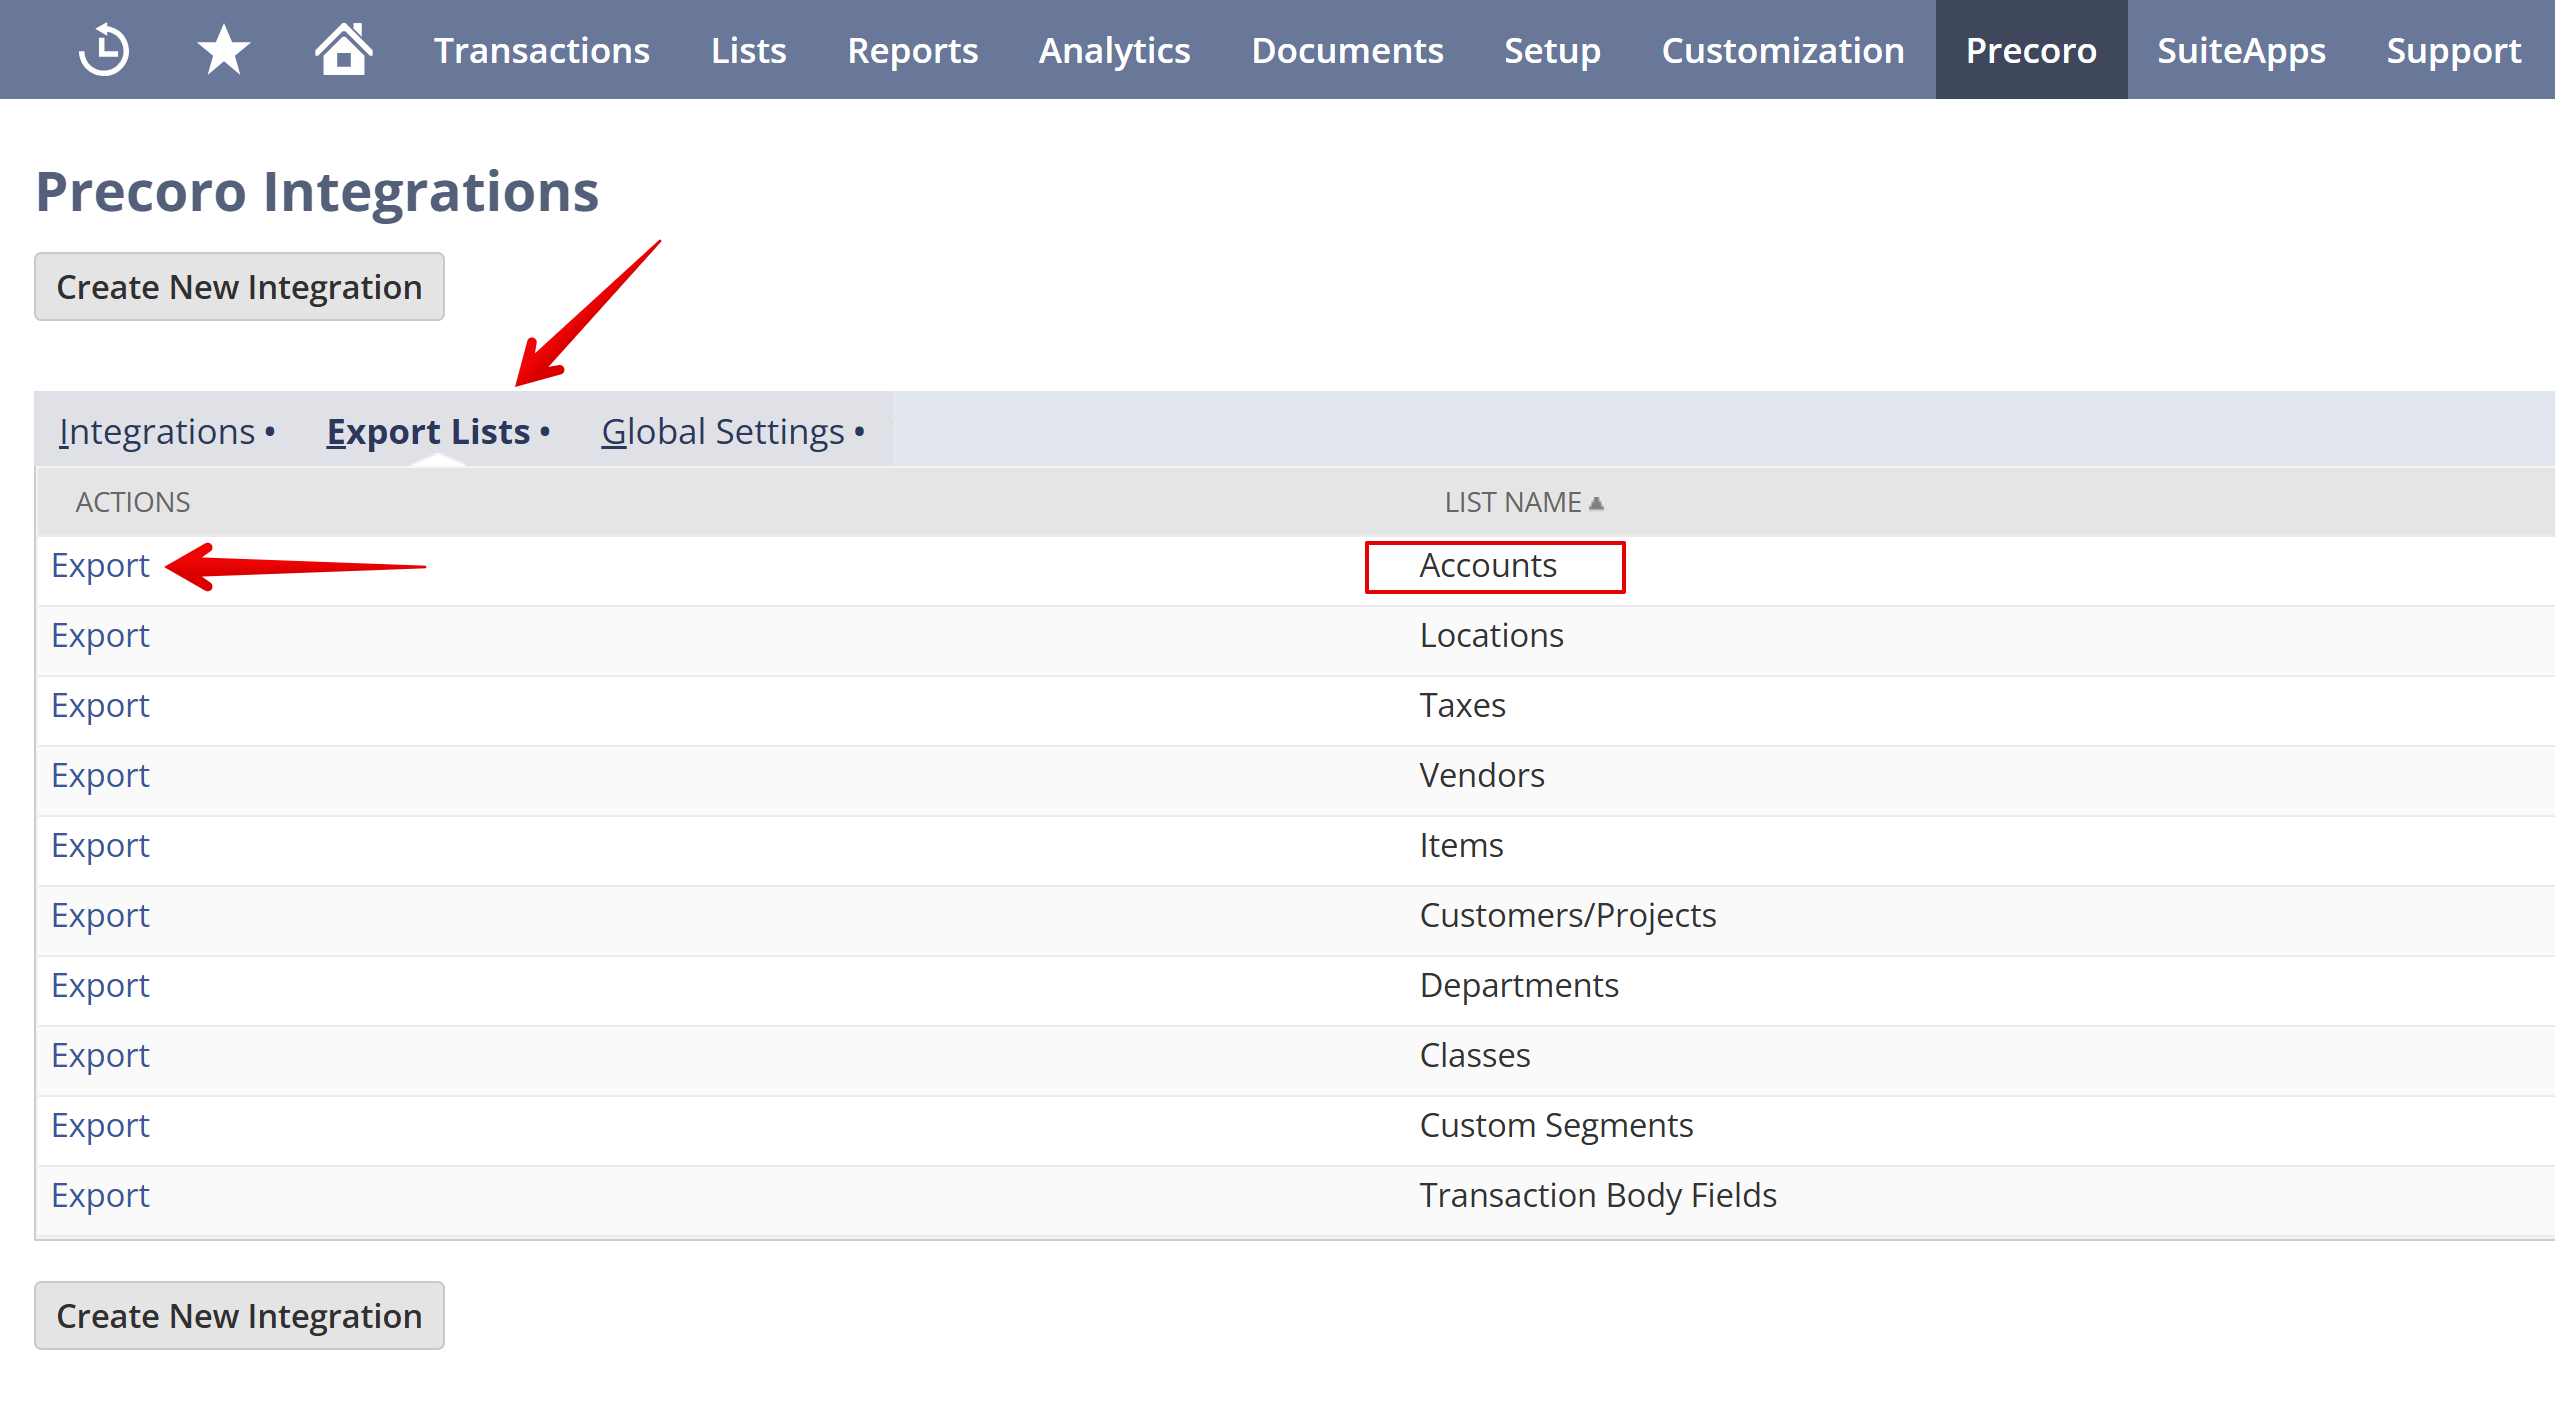This screenshot has height=1412, width=2555.
Task: Export the Custom Segments list
Action: pos(100,1126)
